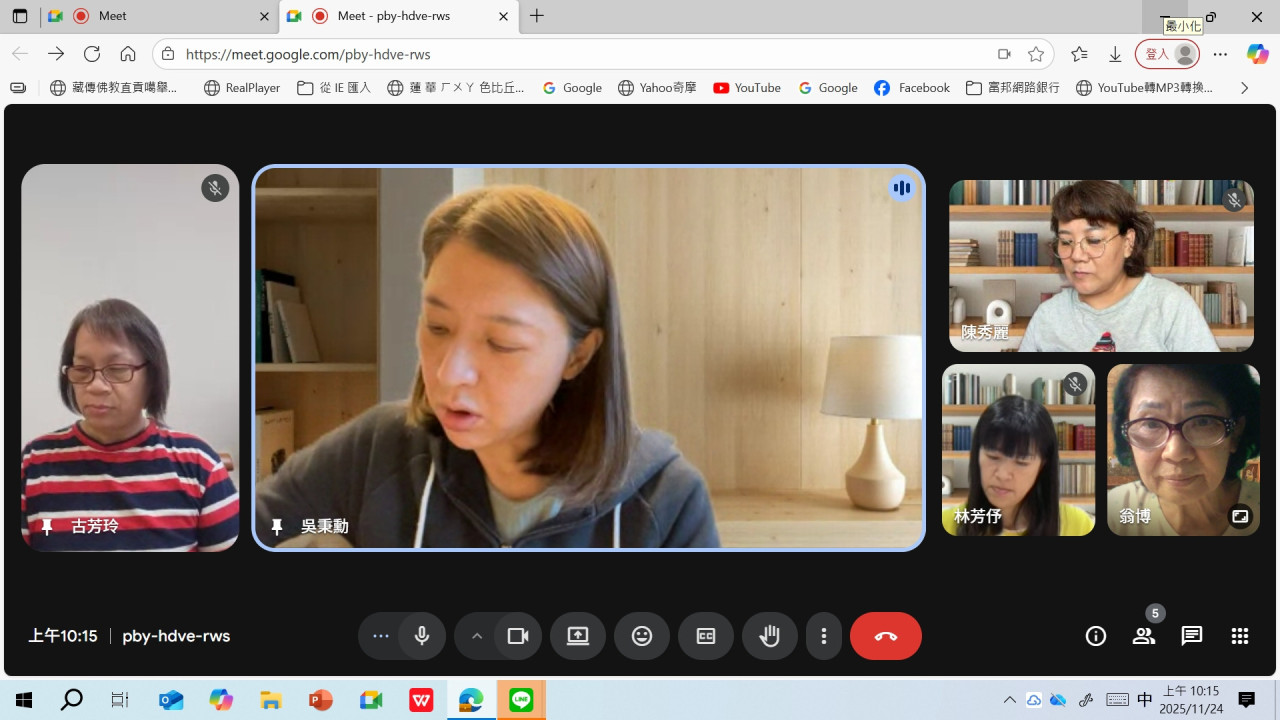
Task: Open the three-dot more options menu
Action: (x=824, y=636)
